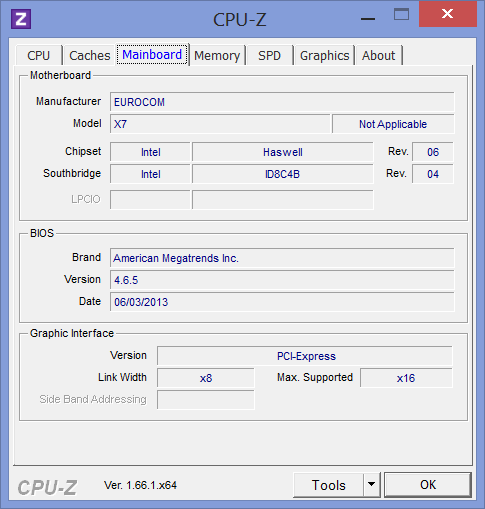Click the Max. Supported x16 value
The height and width of the screenshot is (509, 485).
pos(406,378)
